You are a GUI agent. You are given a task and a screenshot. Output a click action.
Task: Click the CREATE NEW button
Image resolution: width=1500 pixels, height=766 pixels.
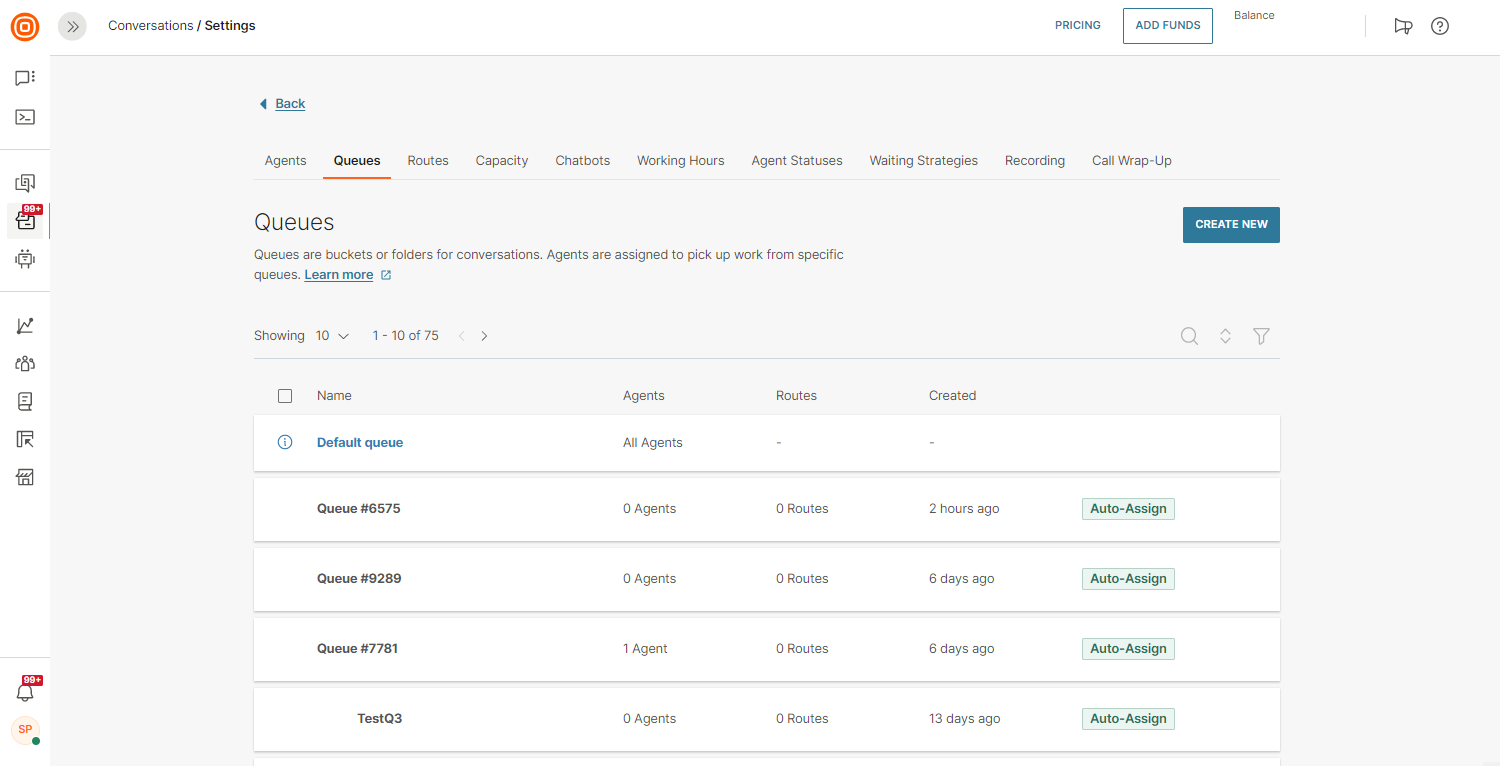point(1230,224)
